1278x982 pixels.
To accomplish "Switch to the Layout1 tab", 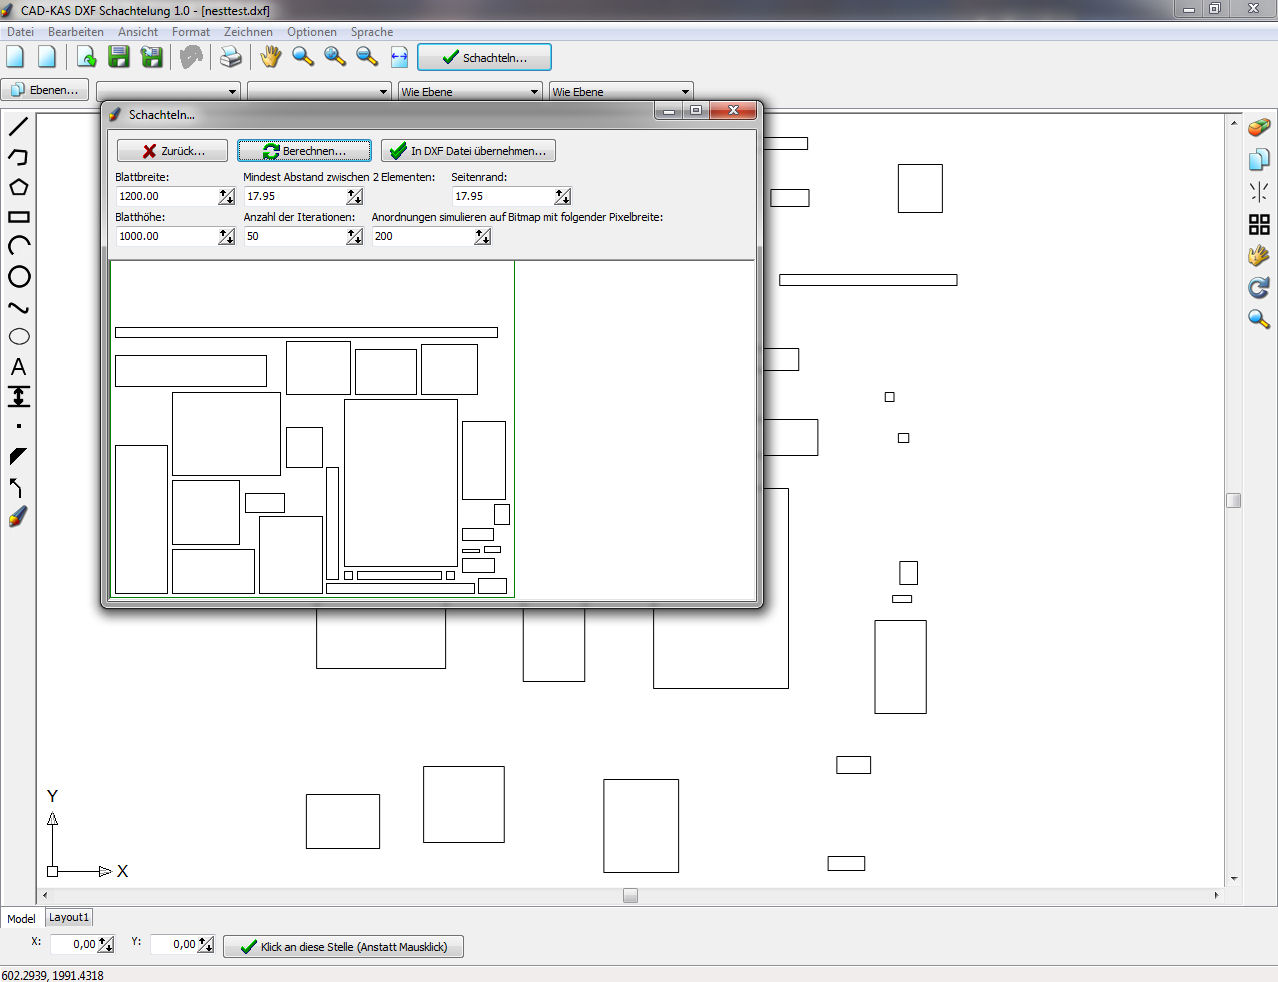I will tap(69, 917).
